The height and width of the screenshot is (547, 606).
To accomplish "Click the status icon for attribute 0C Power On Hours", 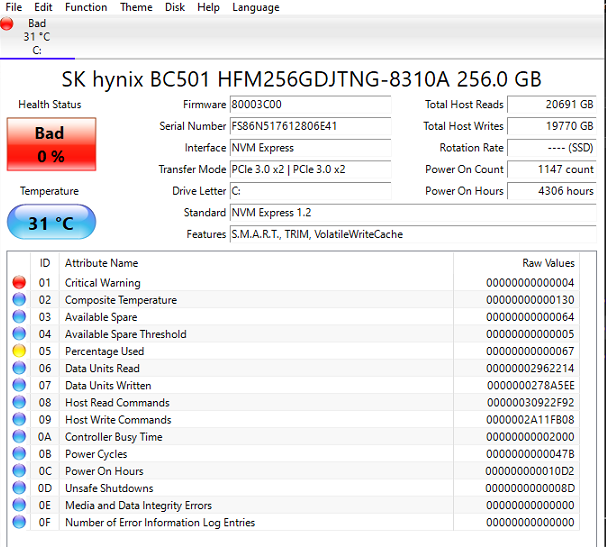I will click(x=19, y=471).
